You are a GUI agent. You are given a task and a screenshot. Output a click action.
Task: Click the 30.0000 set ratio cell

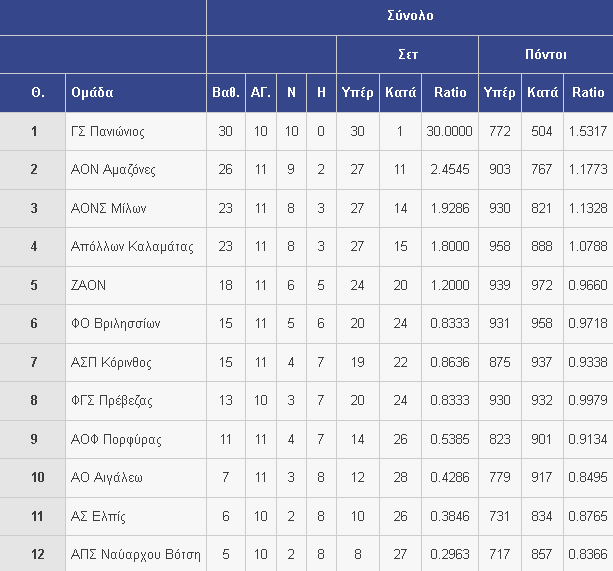pos(449,131)
